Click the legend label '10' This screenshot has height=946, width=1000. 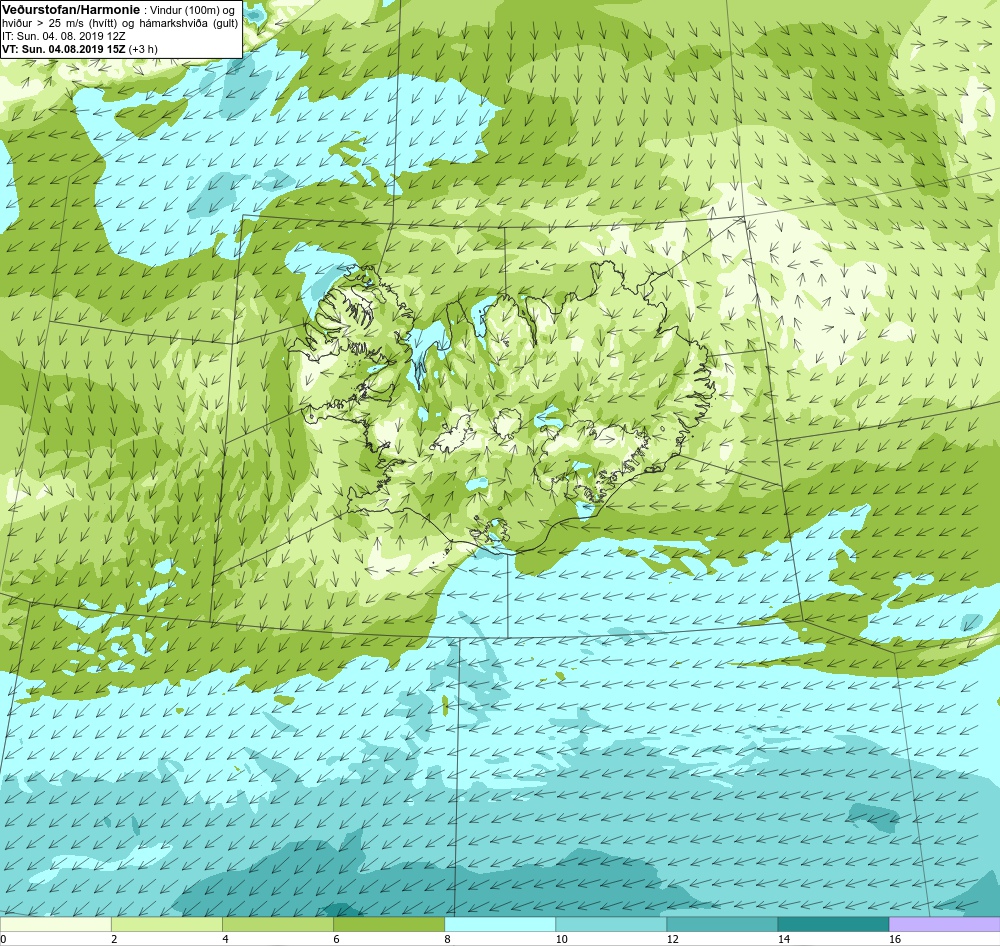(561, 939)
